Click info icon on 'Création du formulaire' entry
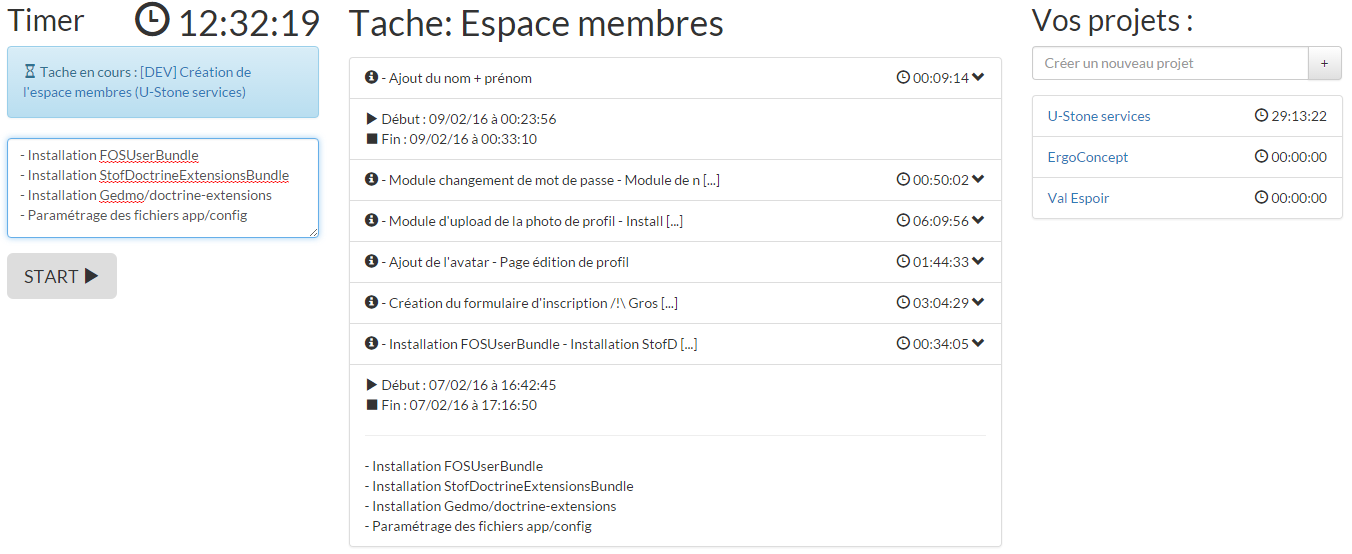The width and height of the screenshot is (1352, 554). (x=371, y=303)
